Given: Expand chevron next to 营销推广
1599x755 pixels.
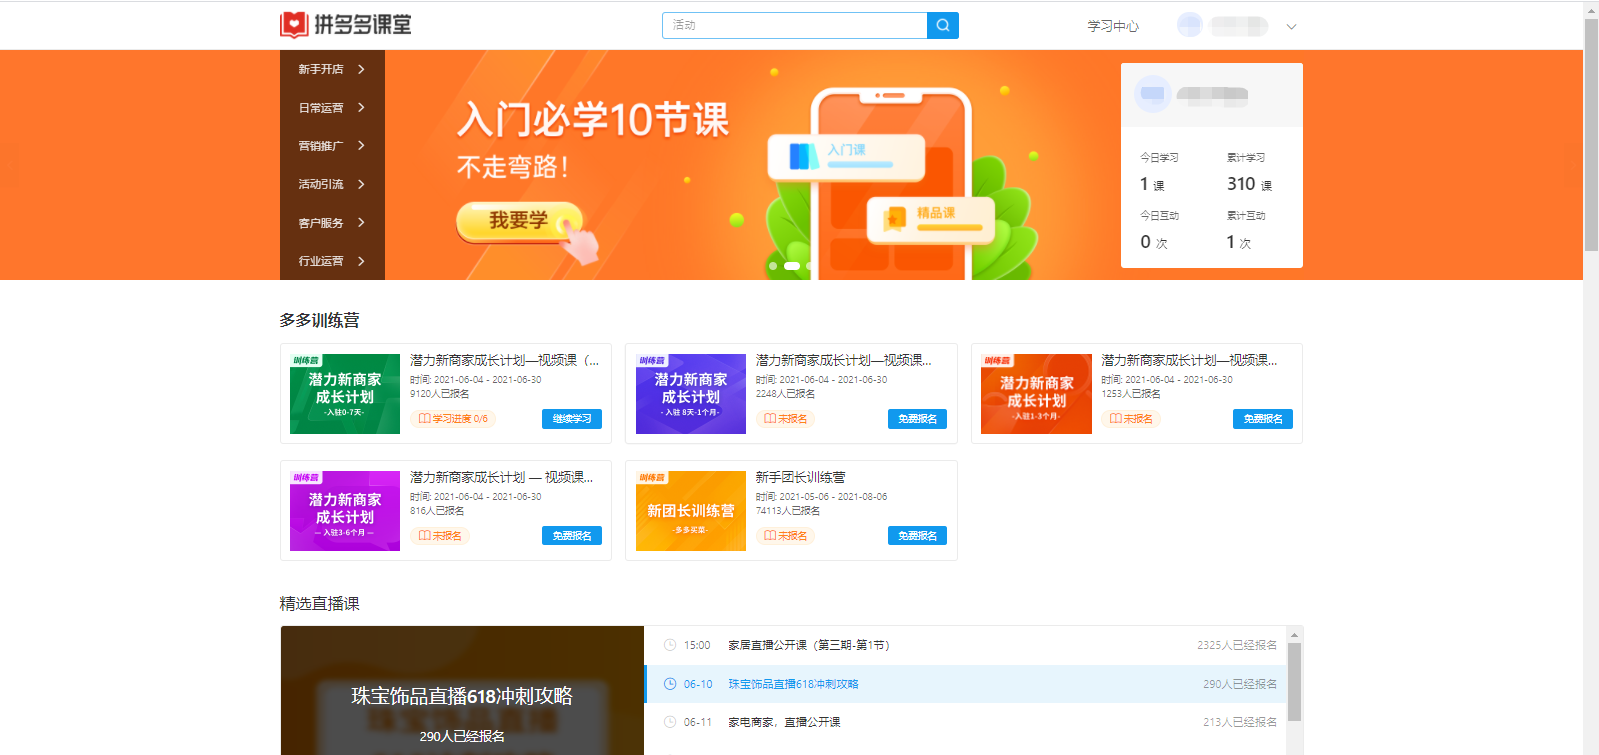Looking at the screenshot, I should (361, 145).
